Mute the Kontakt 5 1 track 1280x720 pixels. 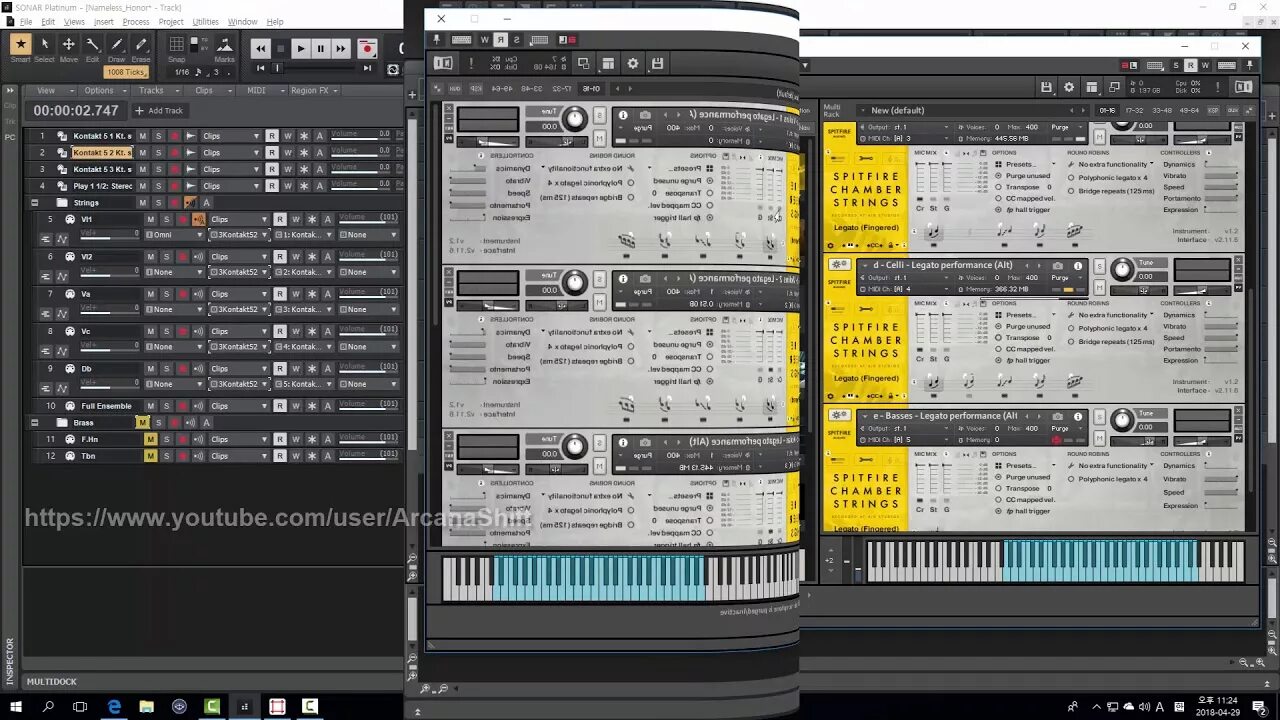[142, 136]
